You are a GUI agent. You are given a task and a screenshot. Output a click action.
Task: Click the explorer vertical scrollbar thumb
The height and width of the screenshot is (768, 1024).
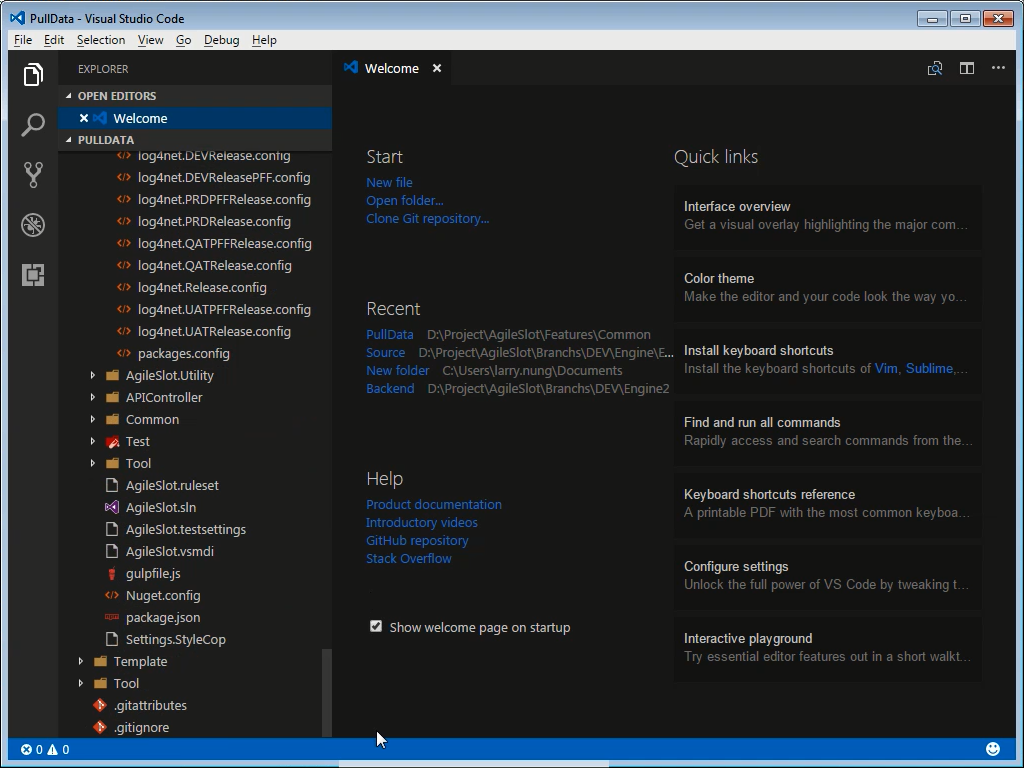pos(327,693)
